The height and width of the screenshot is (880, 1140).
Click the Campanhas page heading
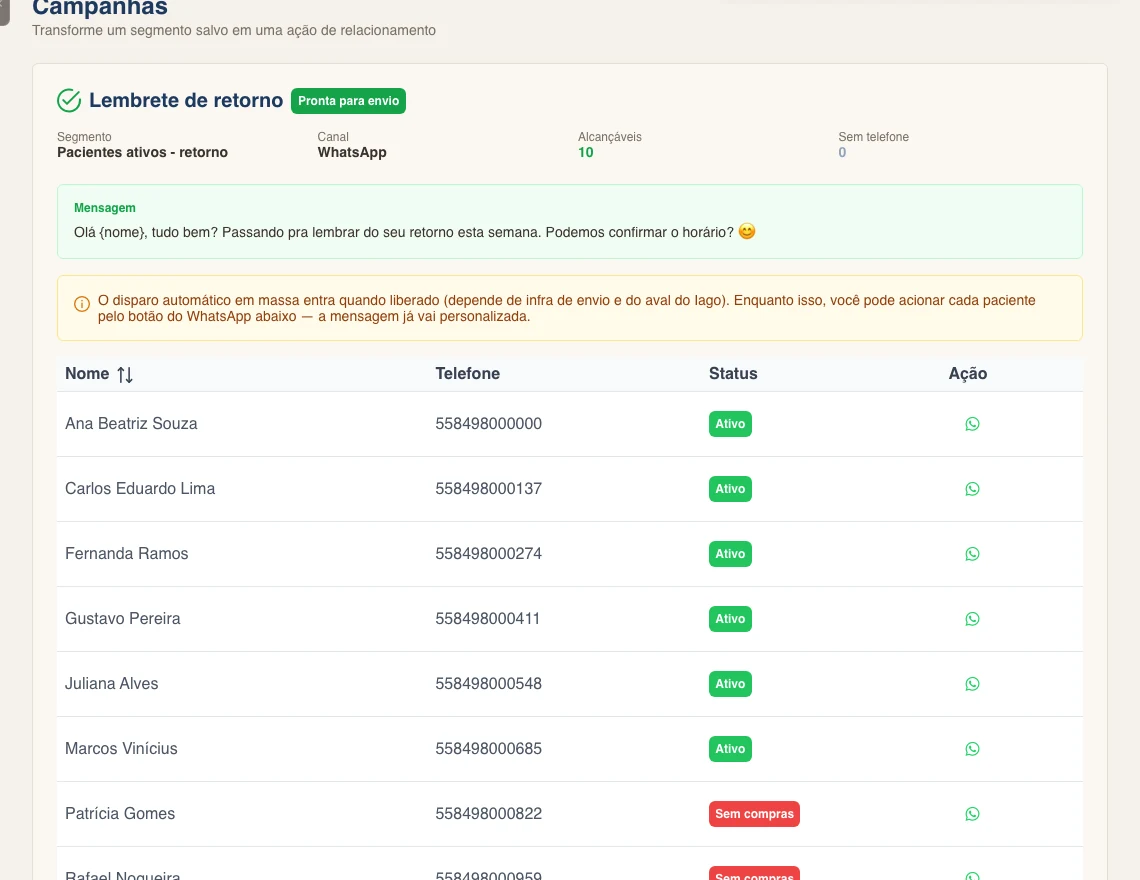click(100, 8)
